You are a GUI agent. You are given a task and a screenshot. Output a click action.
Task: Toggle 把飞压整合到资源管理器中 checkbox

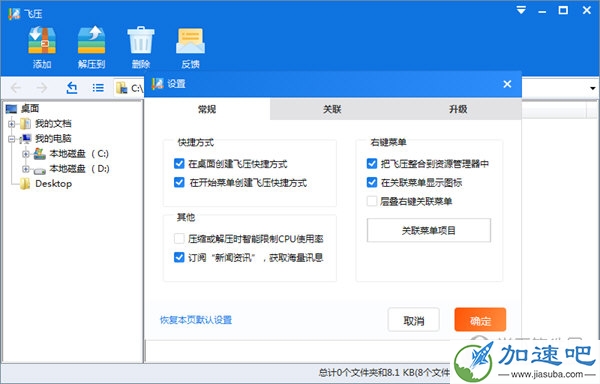372,164
